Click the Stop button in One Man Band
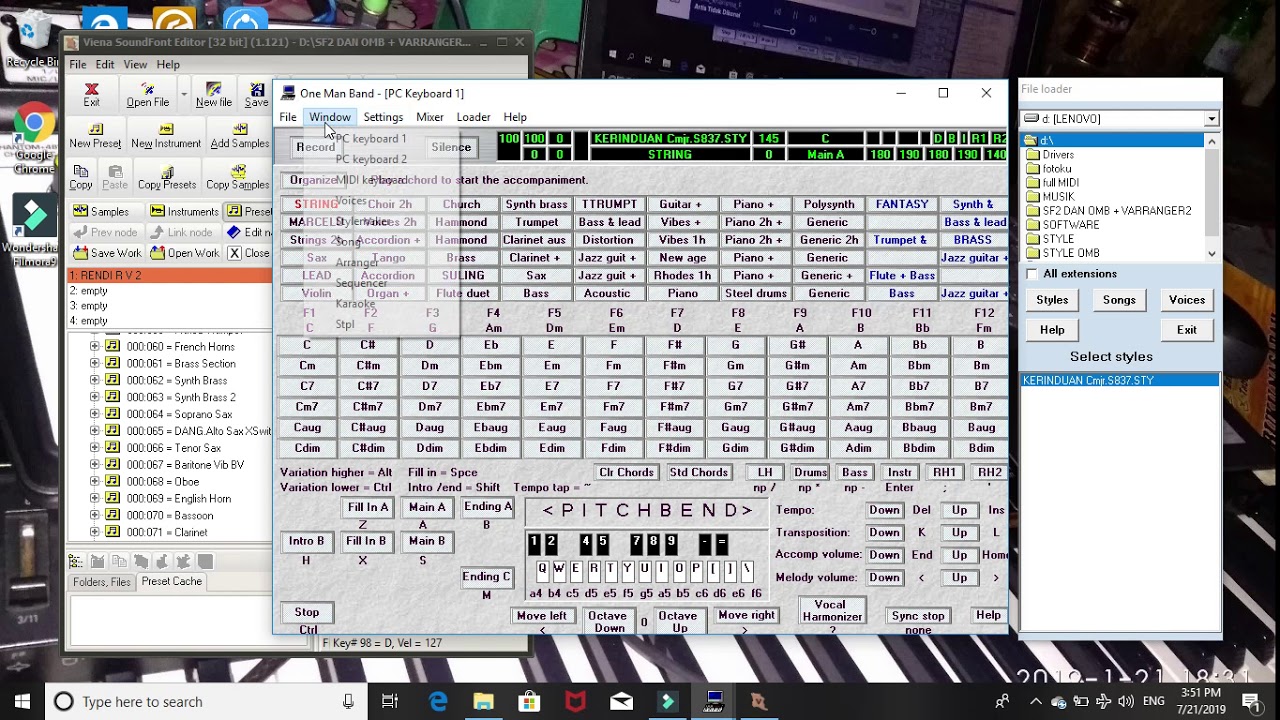The height and width of the screenshot is (720, 1280). click(307, 612)
